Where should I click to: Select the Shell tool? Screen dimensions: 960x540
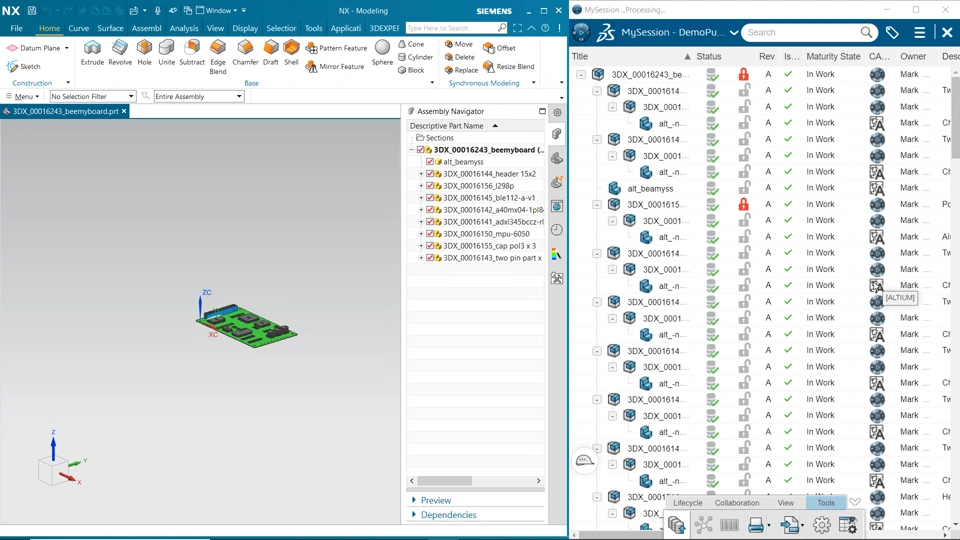[x=291, y=53]
